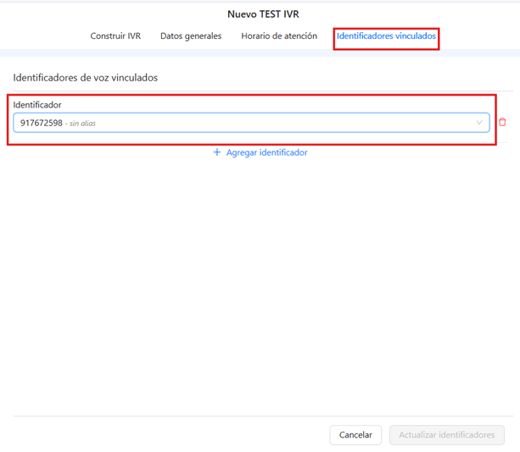Image resolution: width=520 pixels, height=452 pixels.
Task: Go to Horario de atención tab
Action: tap(279, 36)
